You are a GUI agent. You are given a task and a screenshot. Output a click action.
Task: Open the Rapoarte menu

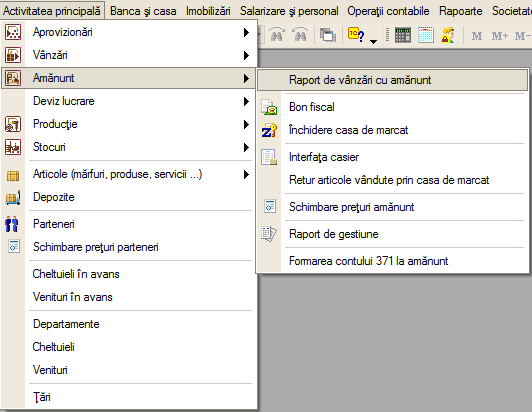[460, 11]
